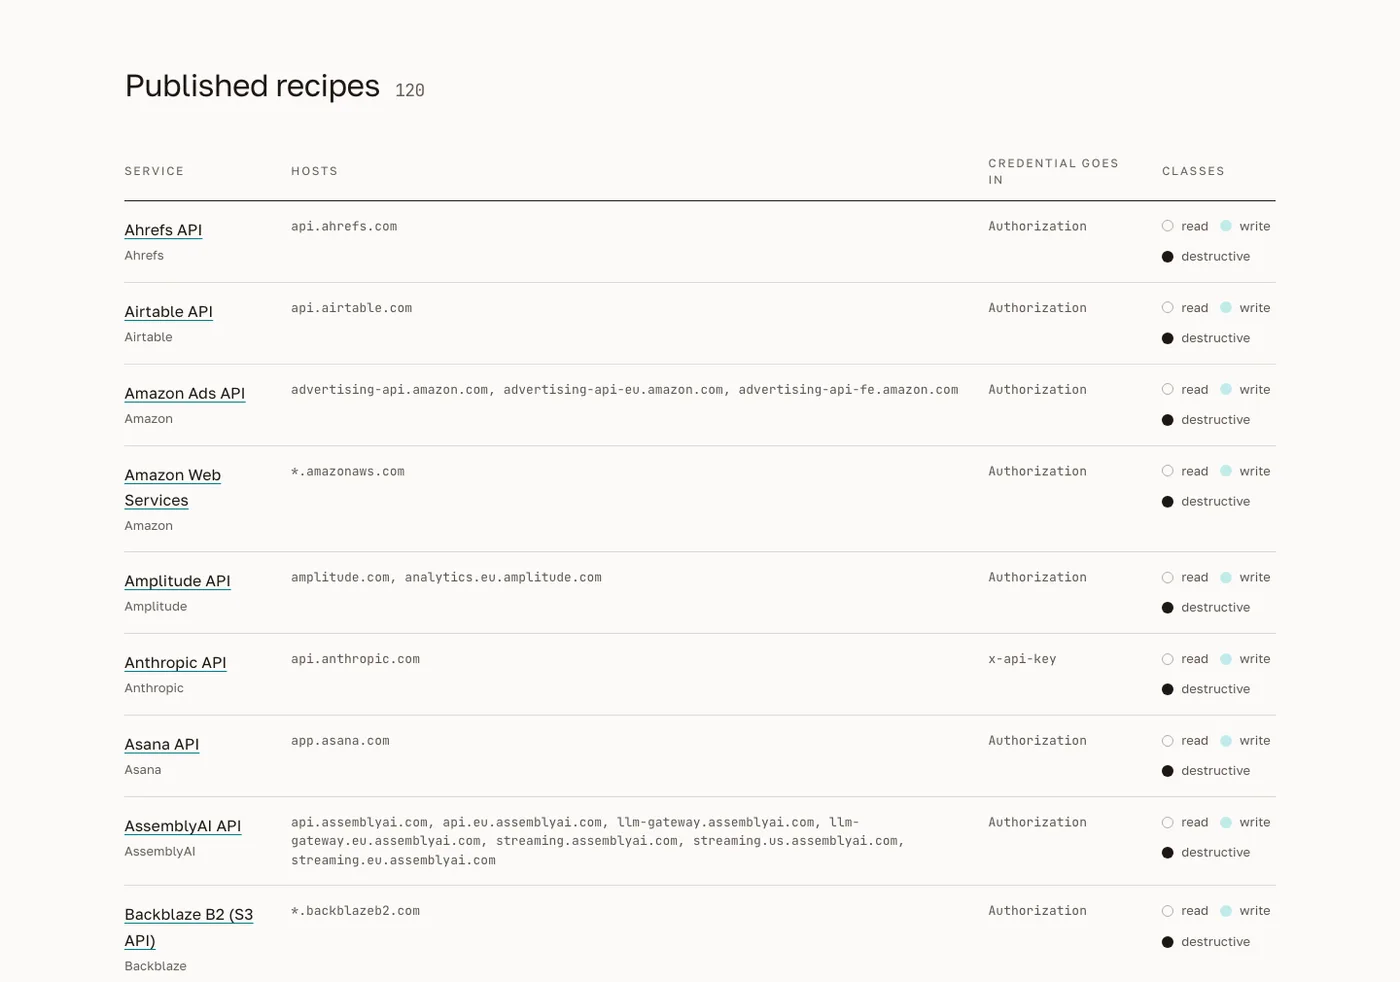The height and width of the screenshot is (982, 1400).
Task: Click the 120 recipe count
Action: pyautogui.click(x=410, y=90)
